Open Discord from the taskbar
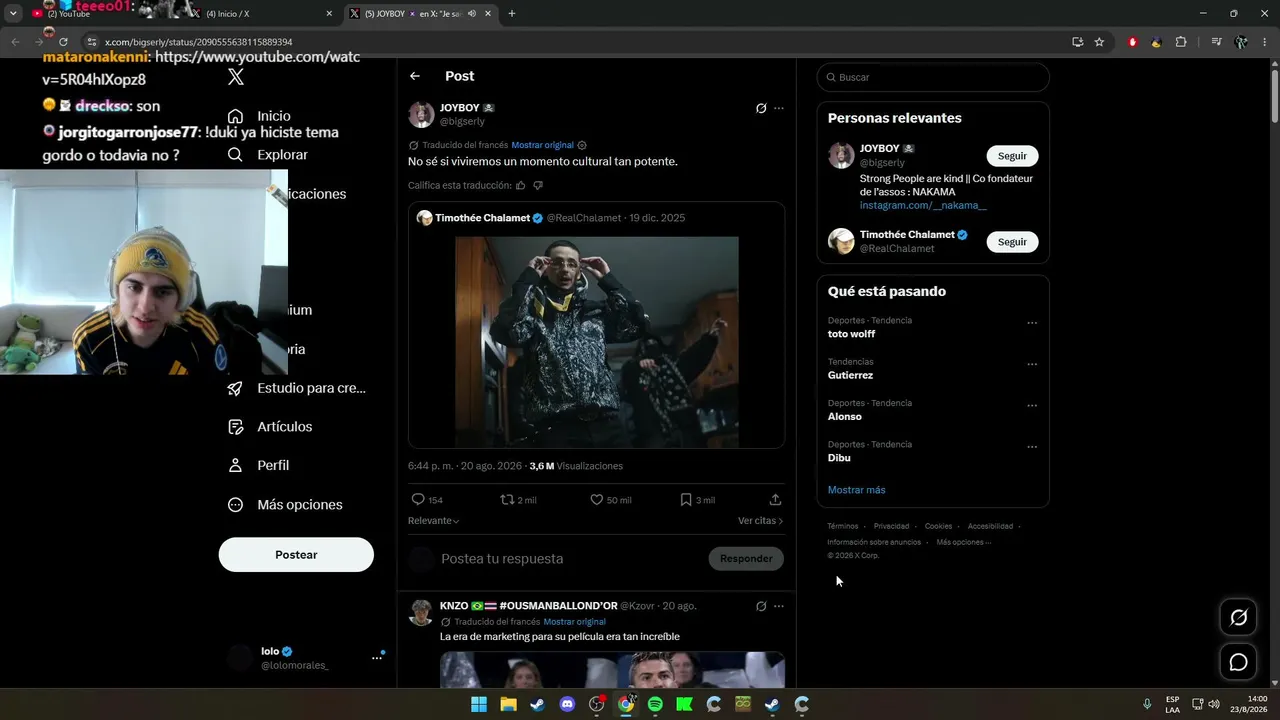Screen dimensions: 1280x720 point(567,704)
